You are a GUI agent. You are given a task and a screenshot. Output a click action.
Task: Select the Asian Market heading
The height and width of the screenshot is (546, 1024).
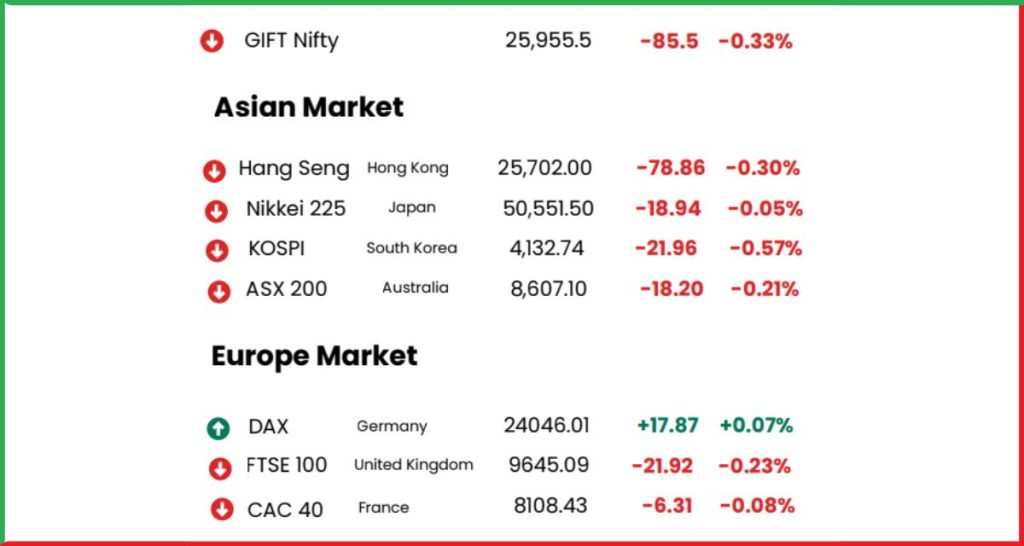pyautogui.click(x=309, y=106)
